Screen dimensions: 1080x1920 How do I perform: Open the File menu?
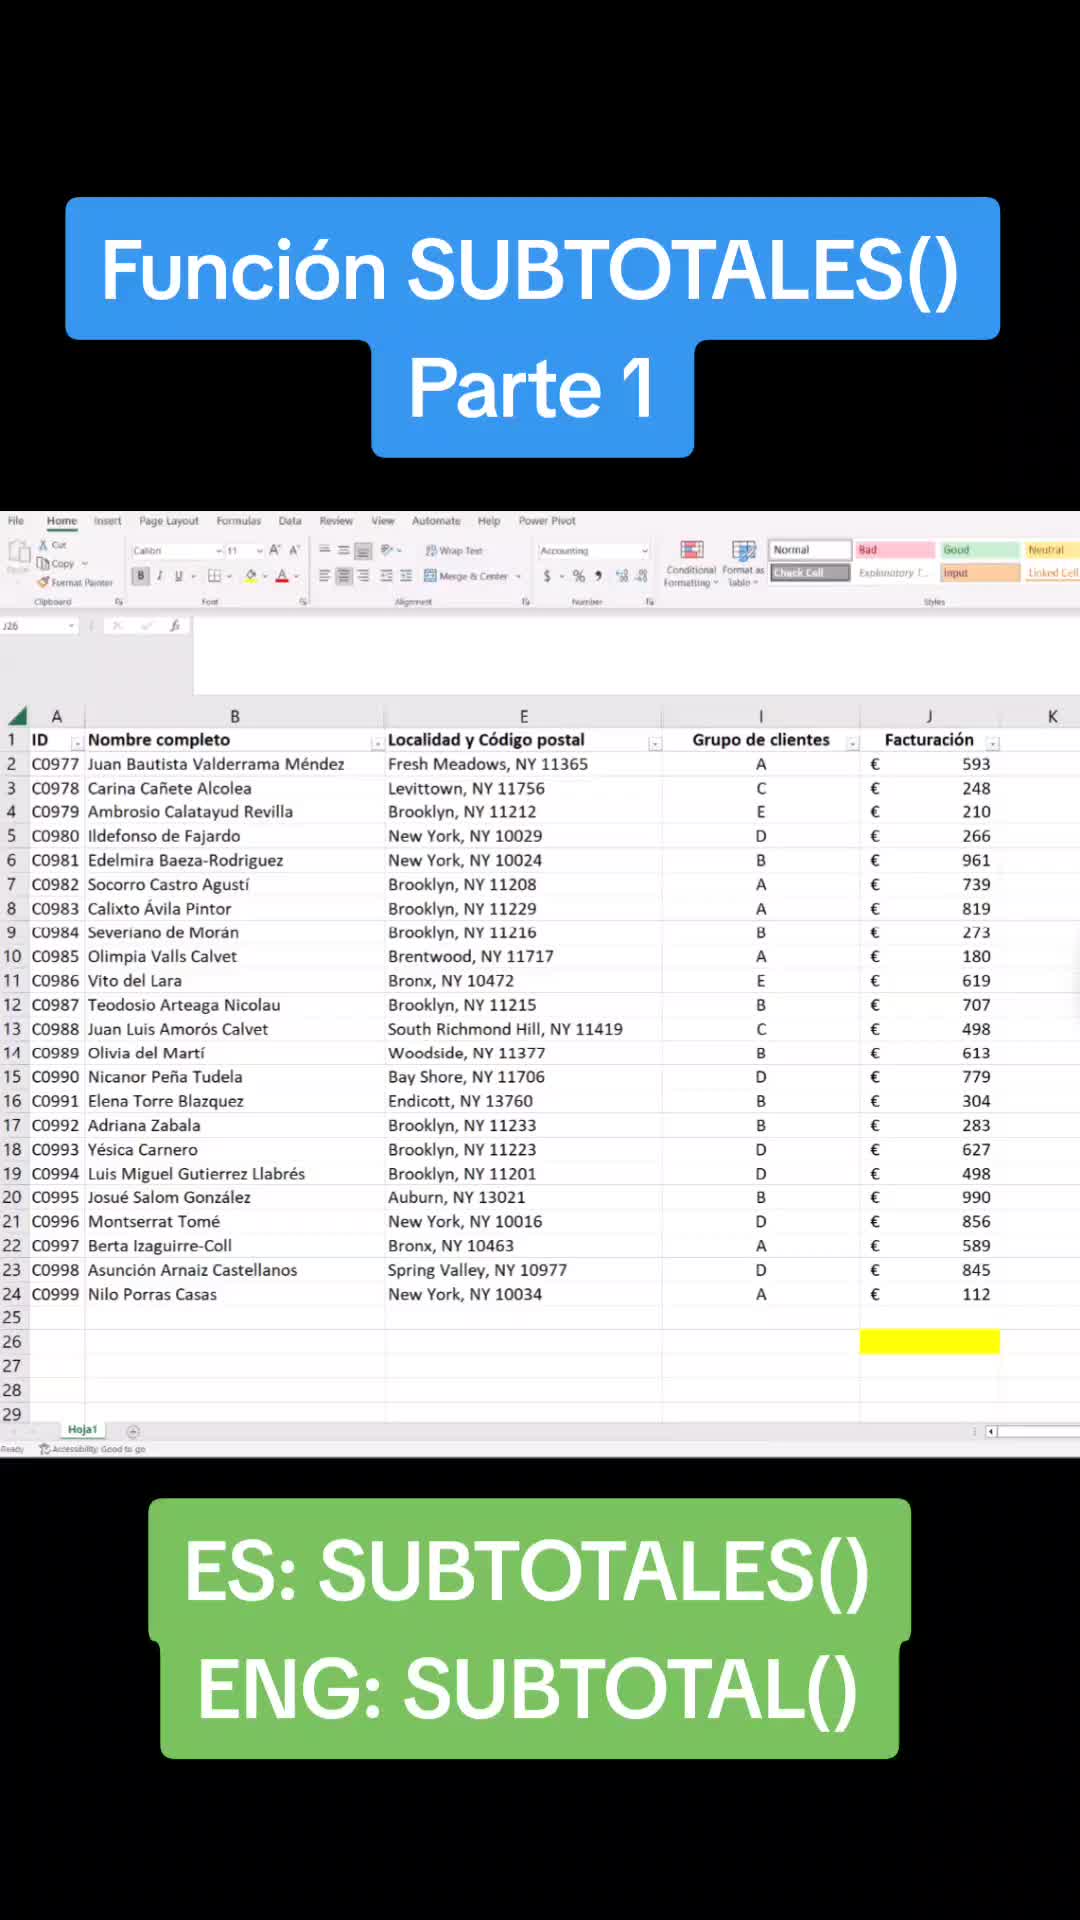(15, 521)
